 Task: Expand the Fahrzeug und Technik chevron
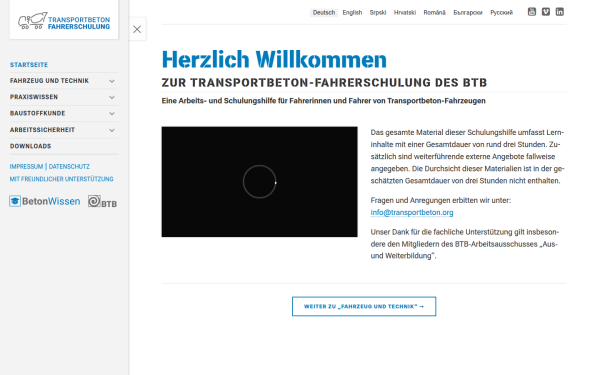click(x=112, y=81)
